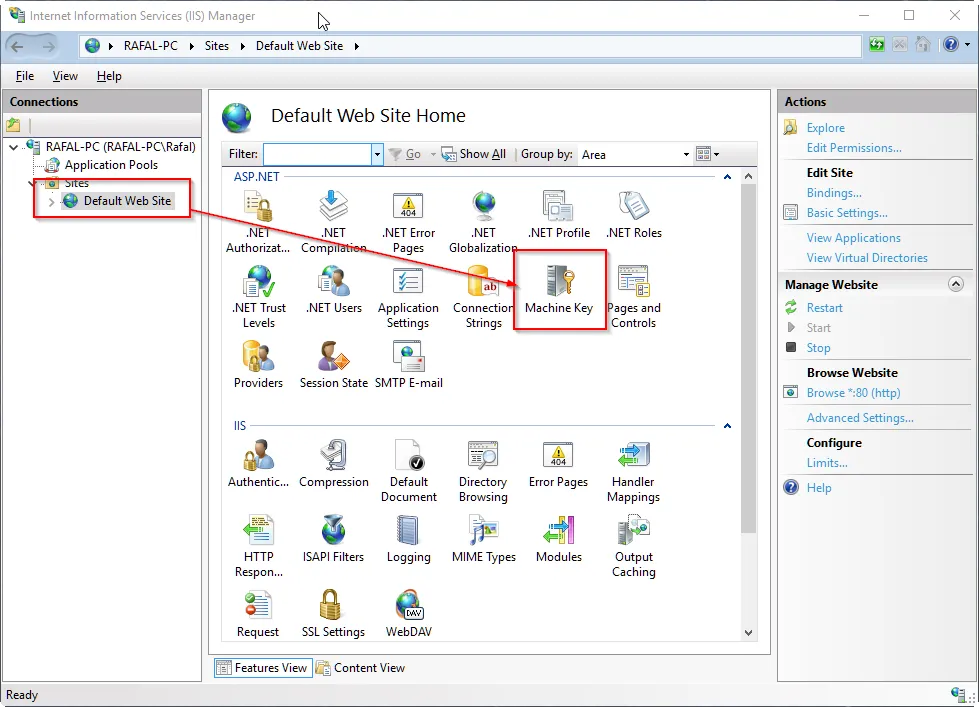Open the Compression feature
The image size is (979, 707).
pos(333,464)
